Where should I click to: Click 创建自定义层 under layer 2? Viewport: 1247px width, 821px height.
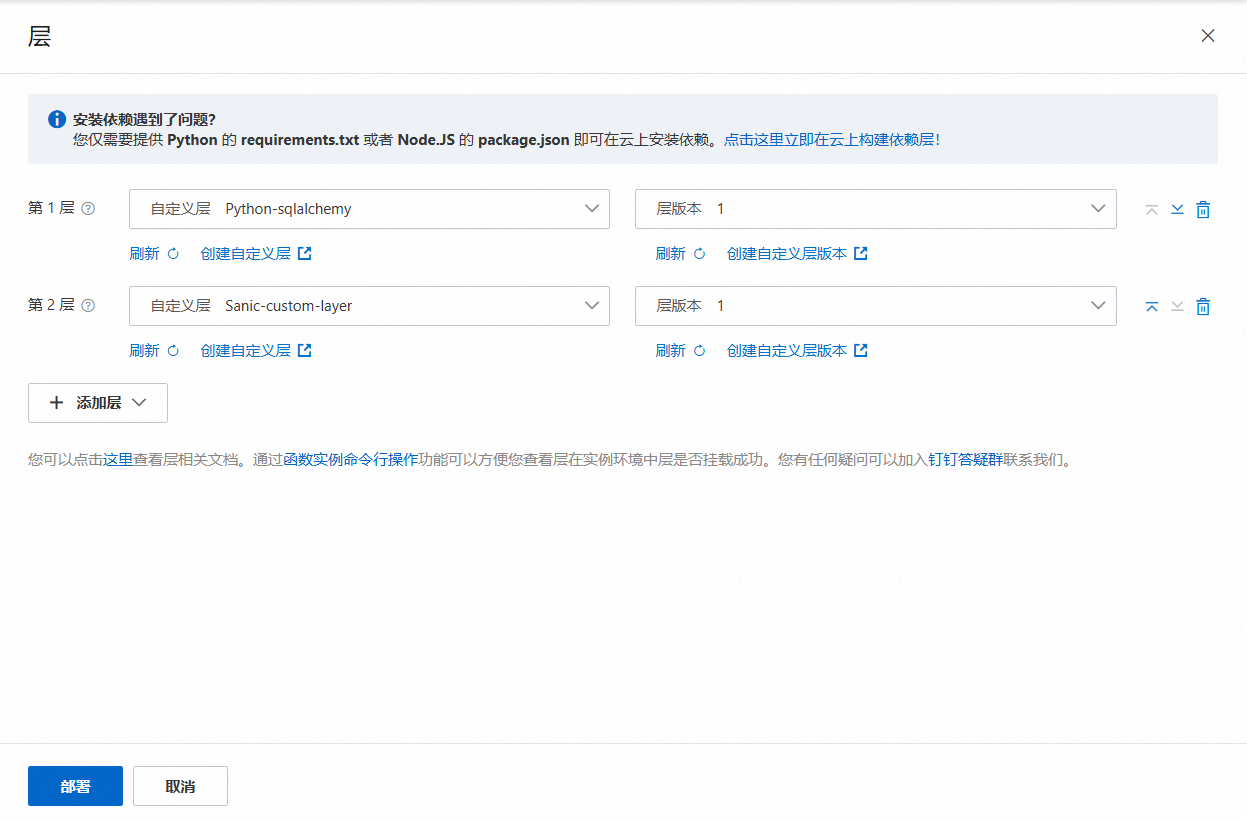coord(245,351)
